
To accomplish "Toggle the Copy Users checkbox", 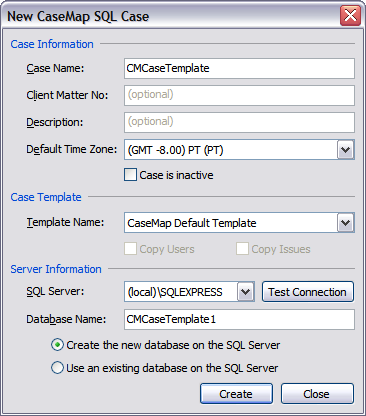I will [x=130, y=249].
